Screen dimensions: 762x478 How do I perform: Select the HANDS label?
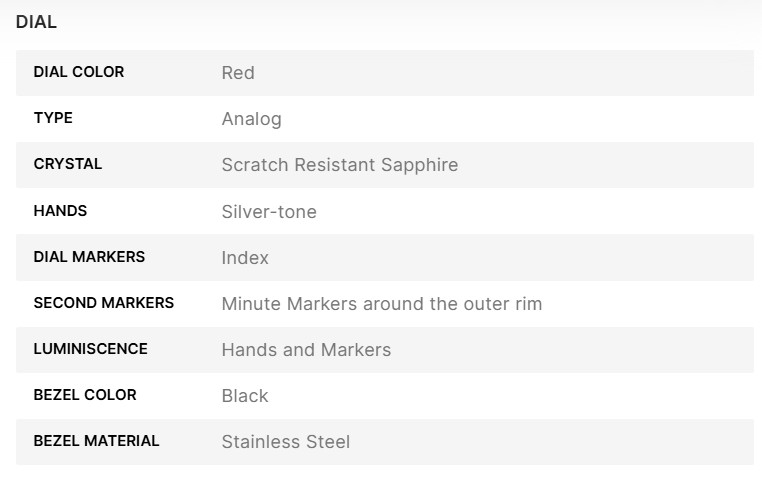pyautogui.click(x=60, y=210)
